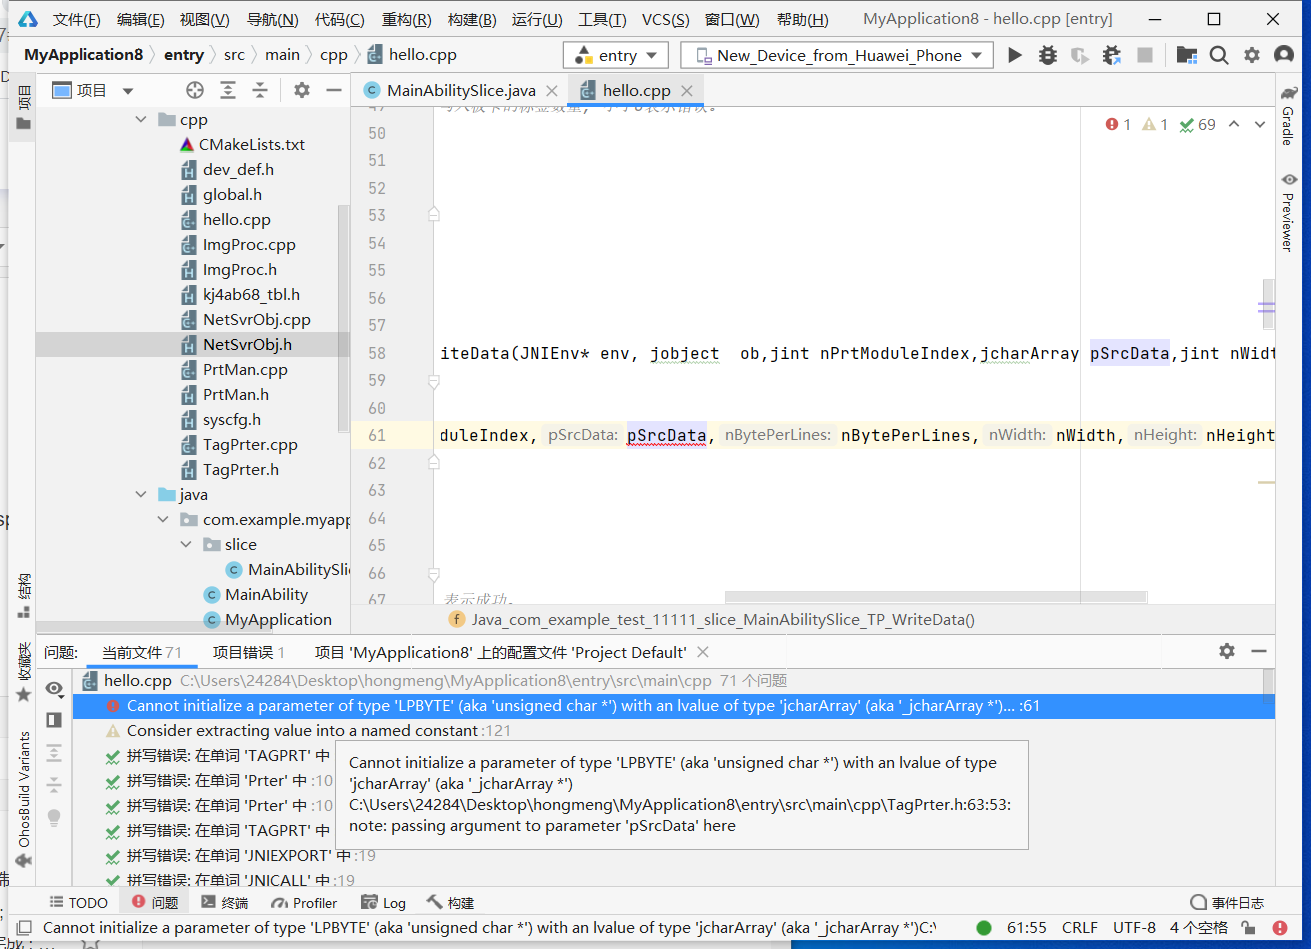Click the editor horizontal scrollbar
Viewport: 1311px width, 949px height.
935,597
